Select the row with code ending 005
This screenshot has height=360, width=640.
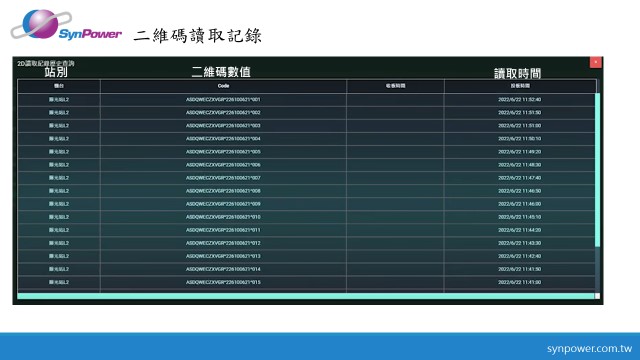point(306,152)
